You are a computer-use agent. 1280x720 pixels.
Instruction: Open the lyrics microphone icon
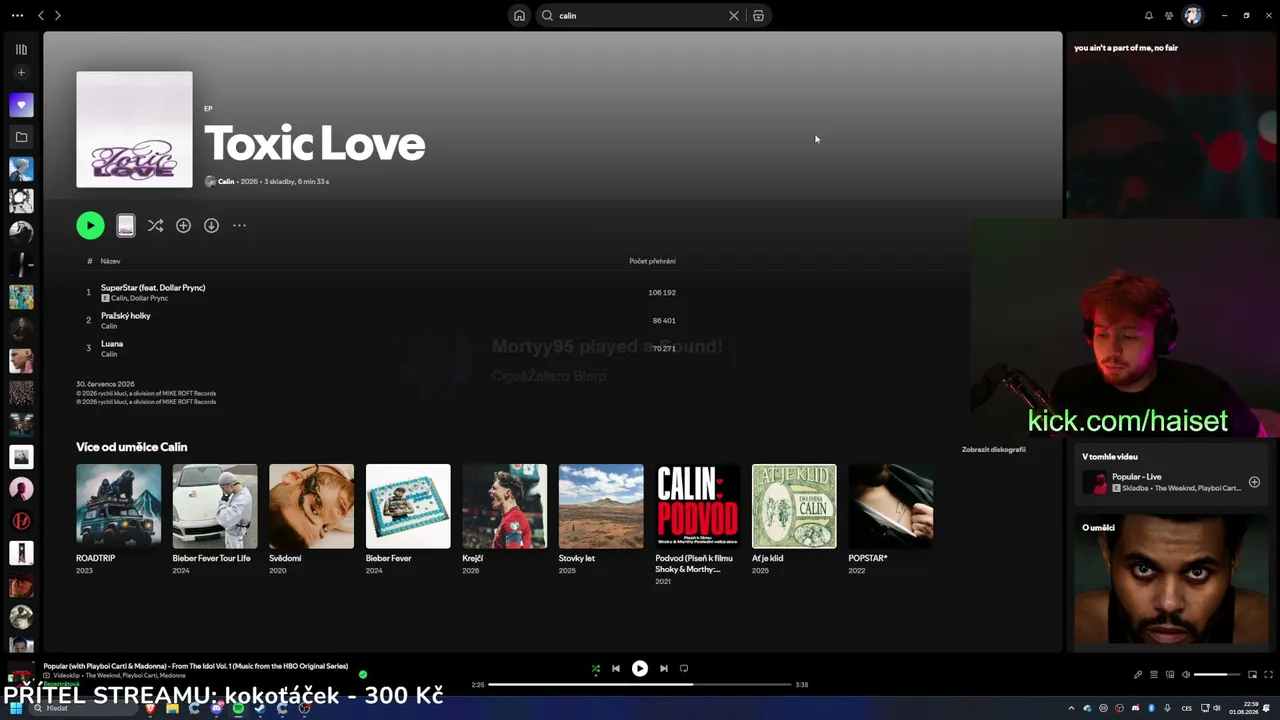(x=1138, y=675)
